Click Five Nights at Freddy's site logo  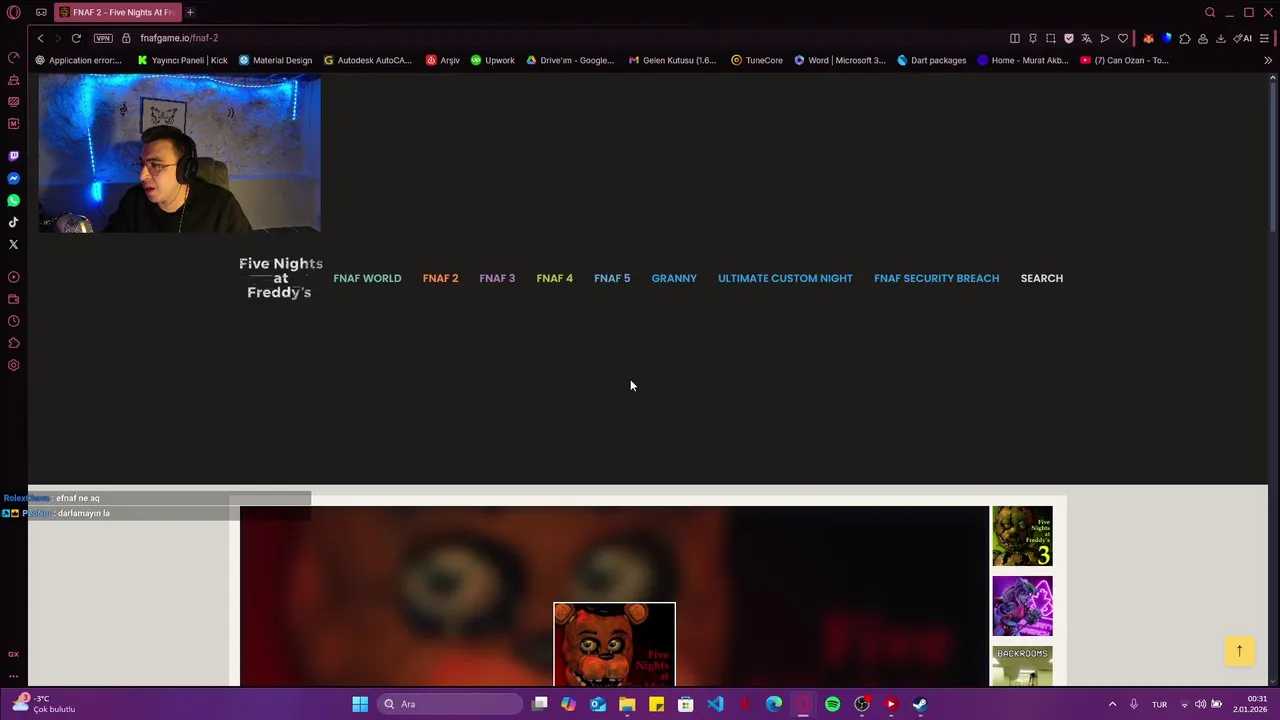pyautogui.click(x=280, y=278)
